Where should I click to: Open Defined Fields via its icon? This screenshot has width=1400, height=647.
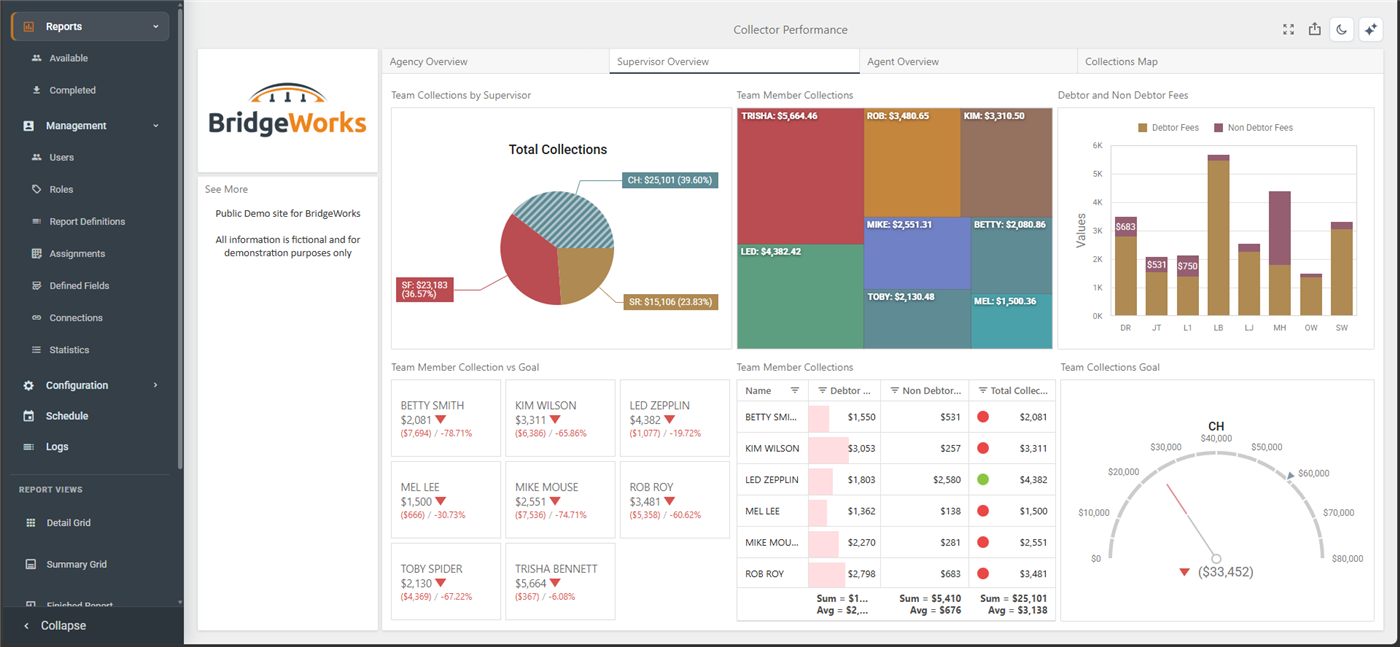click(x=37, y=286)
